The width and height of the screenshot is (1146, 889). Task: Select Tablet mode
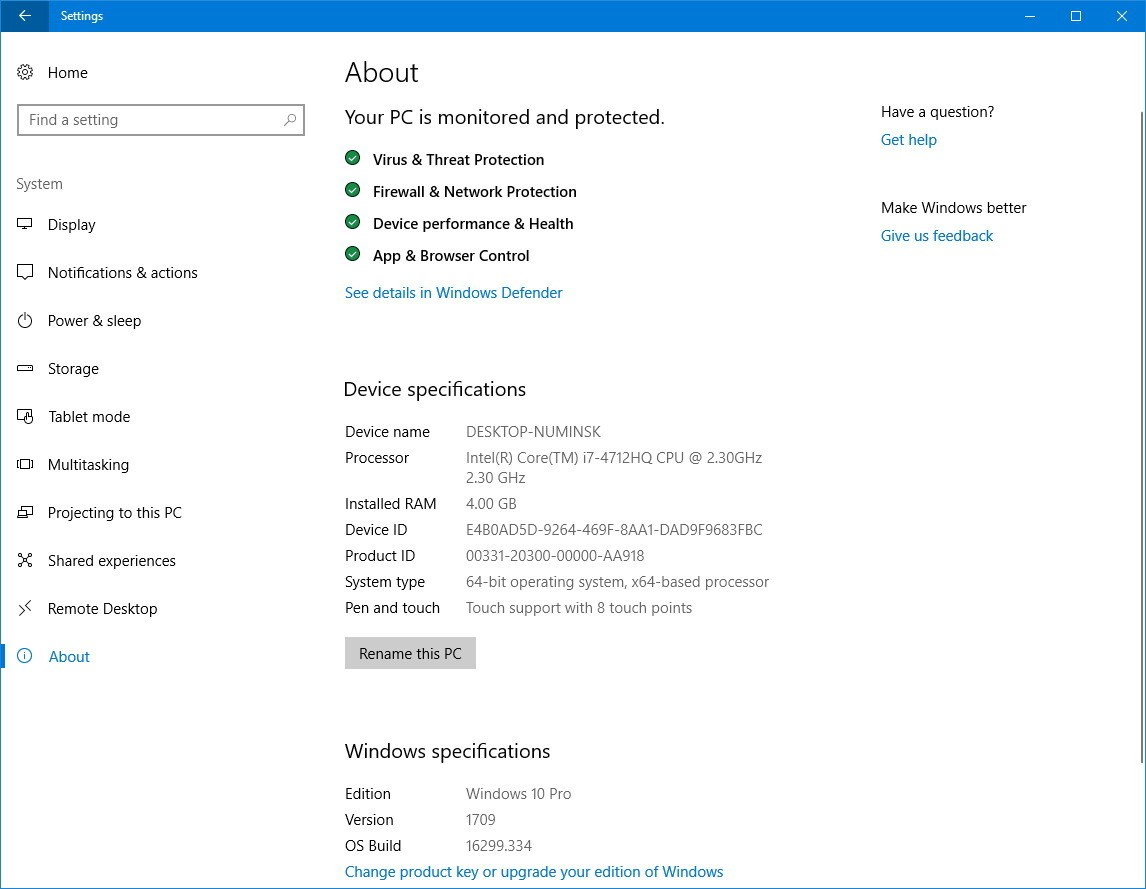(x=89, y=417)
